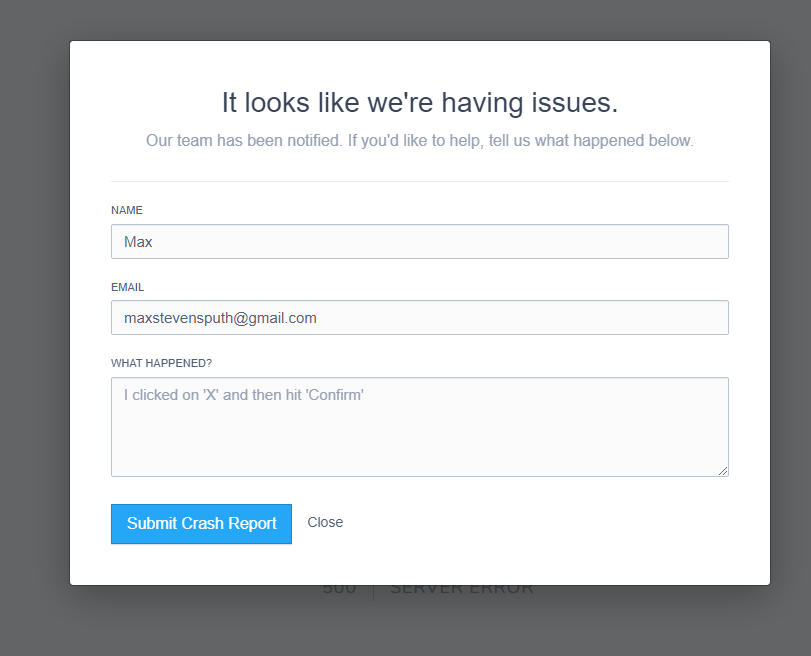Click the SERVER ERROR text behind dialog
This screenshot has width=811, height=656.
[x=461, y=590]
